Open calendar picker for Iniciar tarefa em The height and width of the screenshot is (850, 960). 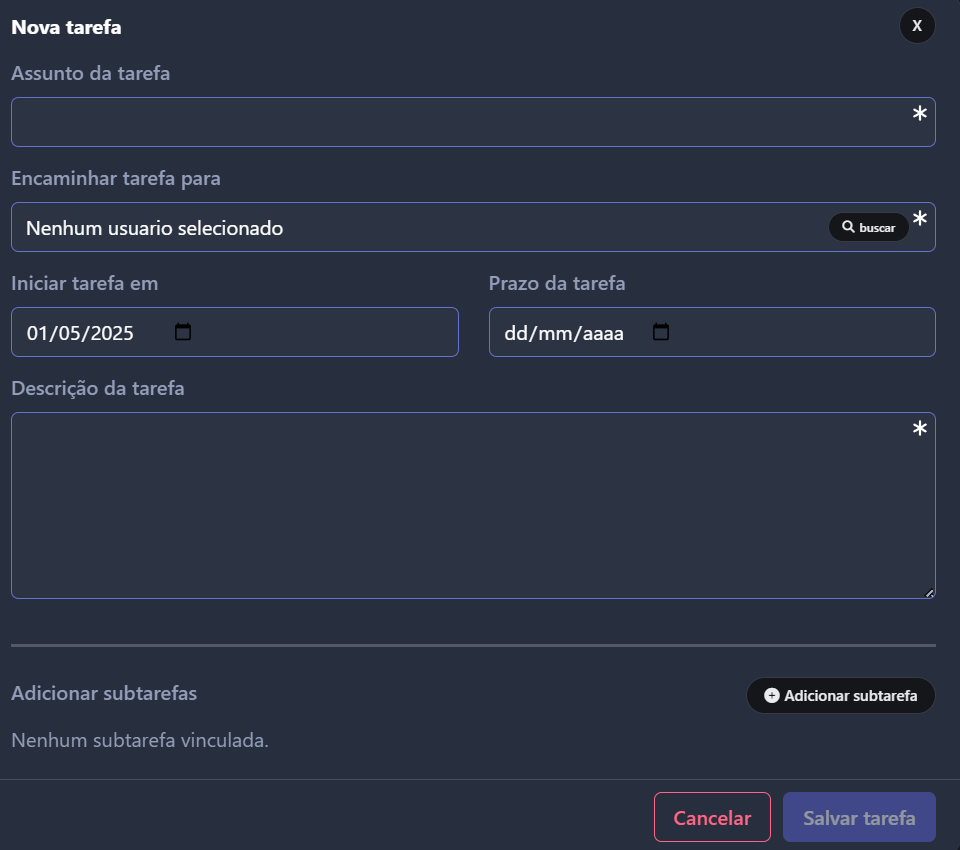182,332
